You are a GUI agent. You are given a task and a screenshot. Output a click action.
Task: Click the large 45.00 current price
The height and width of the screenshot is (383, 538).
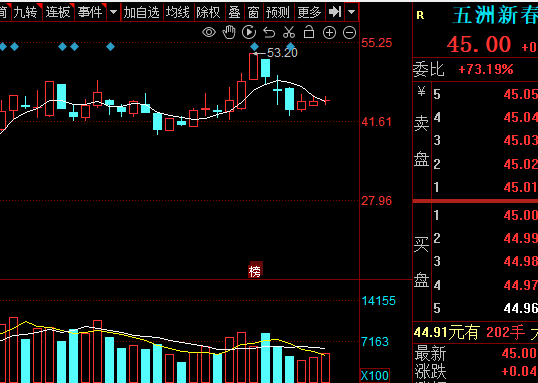479,44
